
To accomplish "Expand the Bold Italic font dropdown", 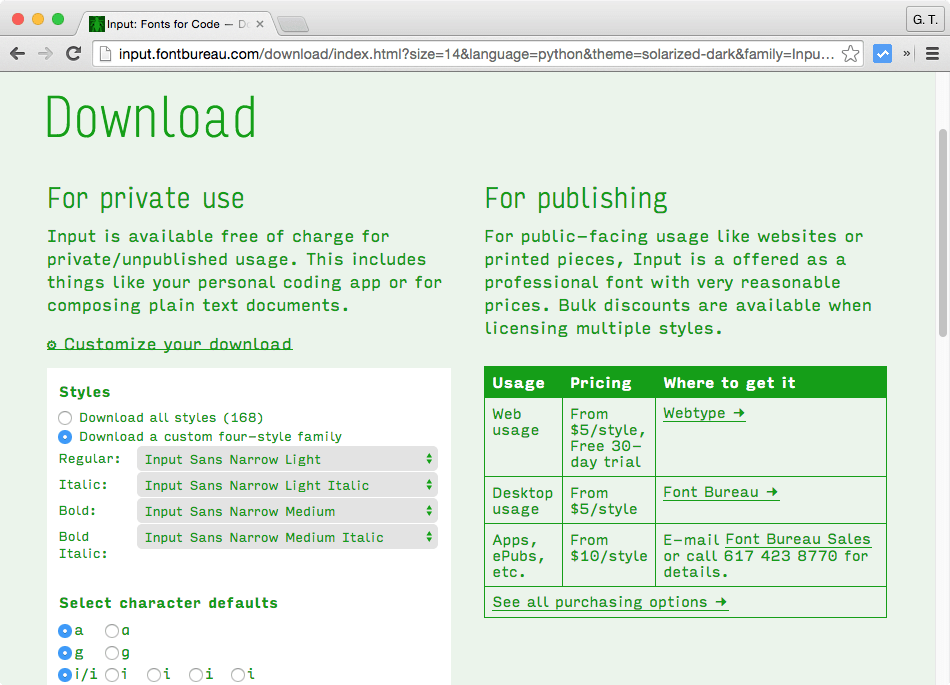I will 287,538.
